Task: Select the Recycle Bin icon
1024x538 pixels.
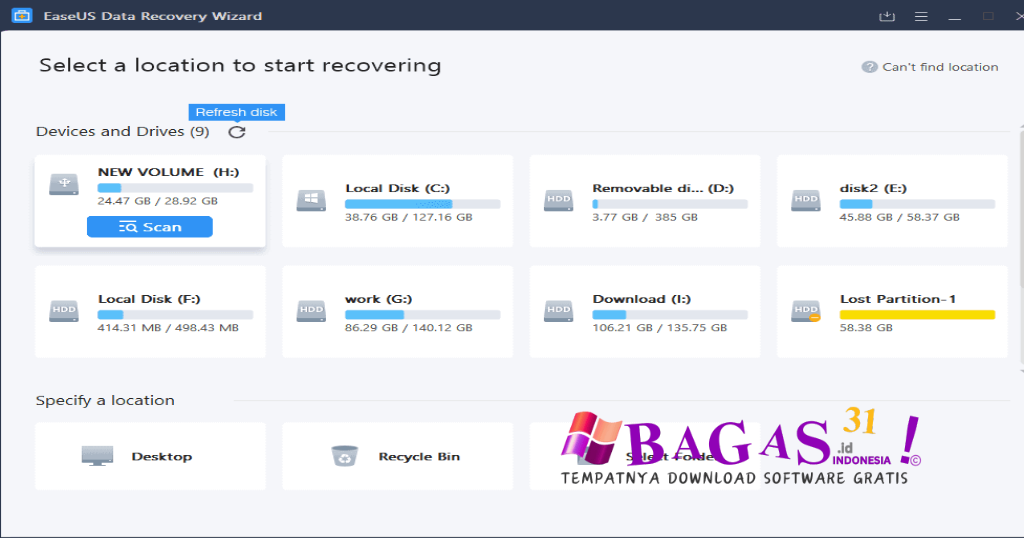Action: (345, 456)
